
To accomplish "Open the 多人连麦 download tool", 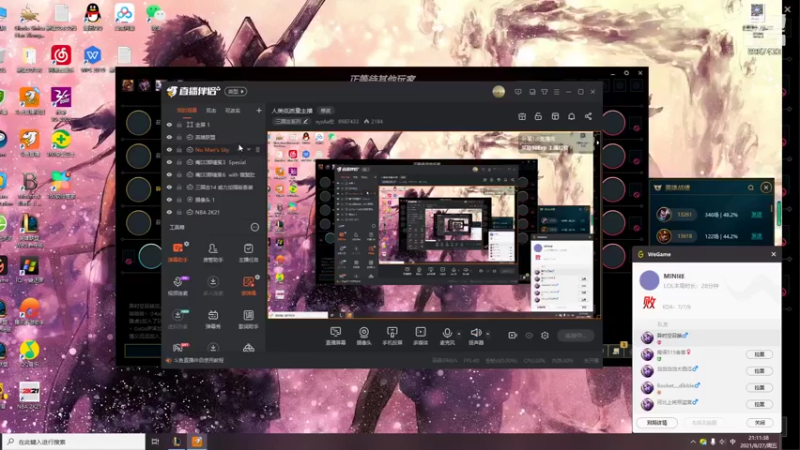I will click(213, 286).
